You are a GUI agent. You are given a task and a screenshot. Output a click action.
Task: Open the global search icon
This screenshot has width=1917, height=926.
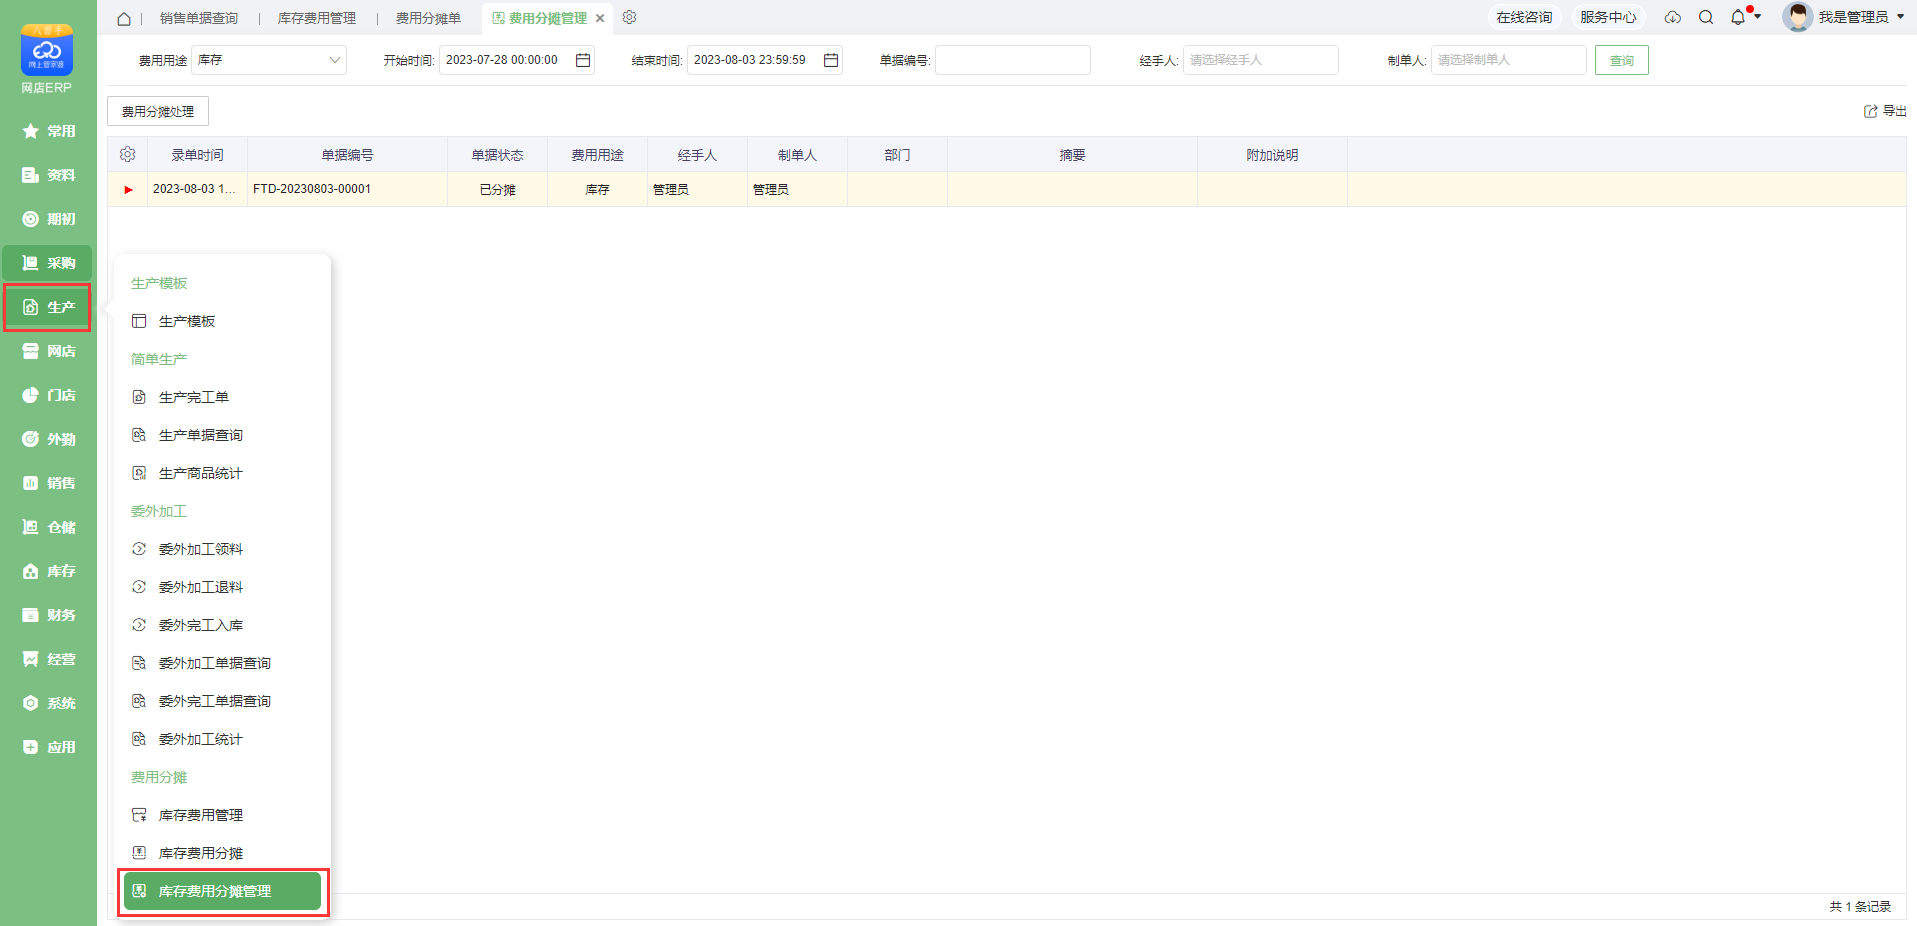[1706, 17]
